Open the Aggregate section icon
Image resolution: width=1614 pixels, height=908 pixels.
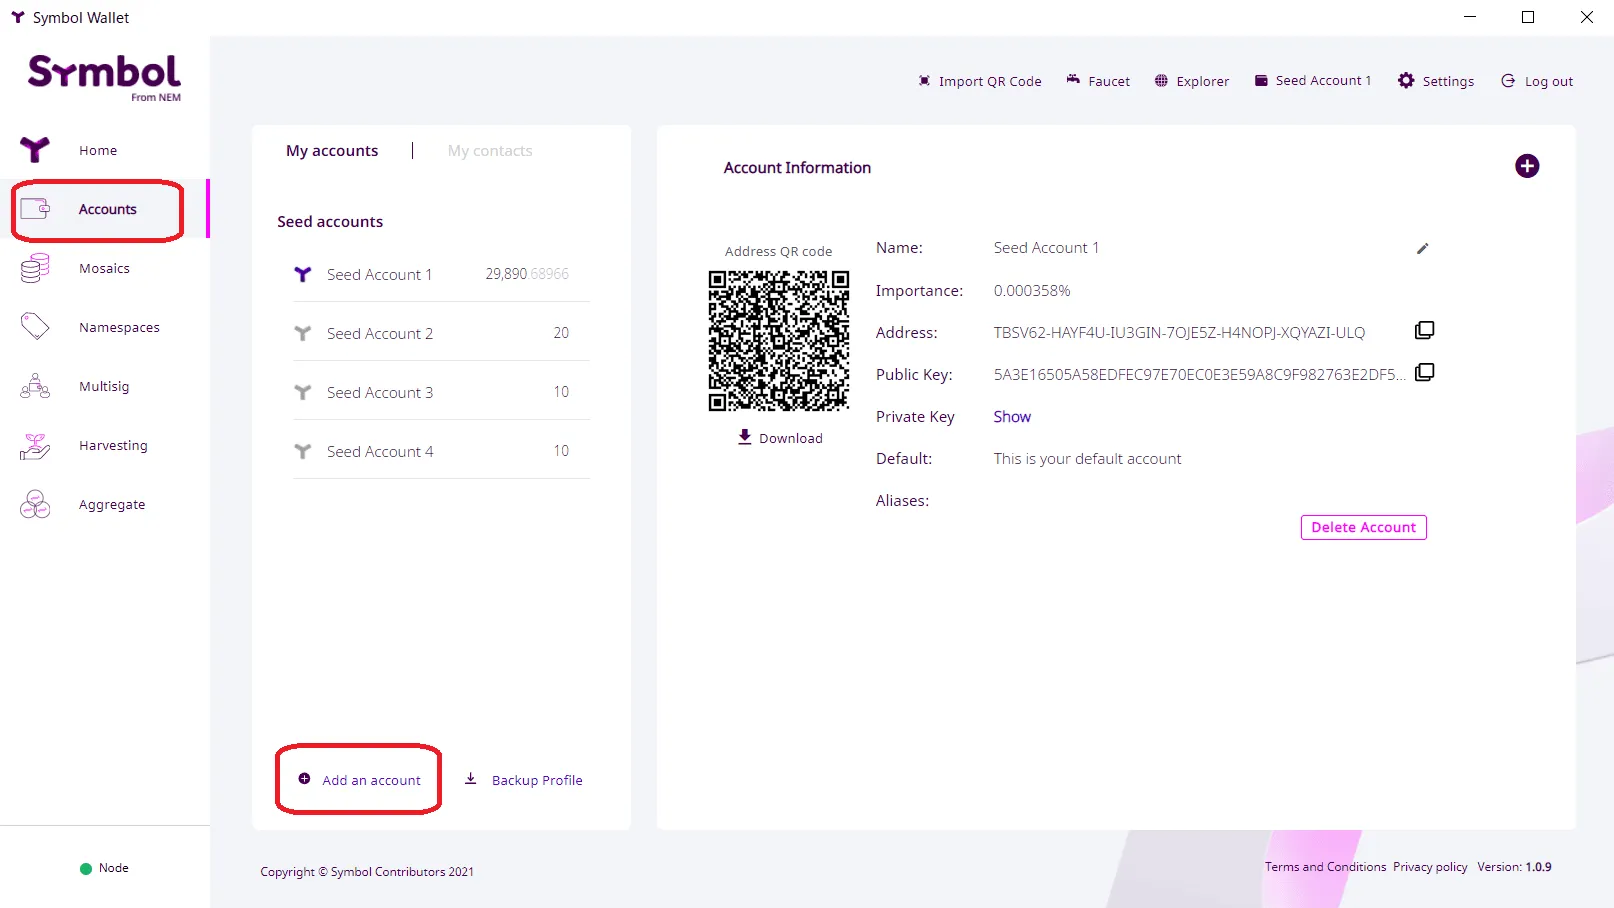coord(34,504)
